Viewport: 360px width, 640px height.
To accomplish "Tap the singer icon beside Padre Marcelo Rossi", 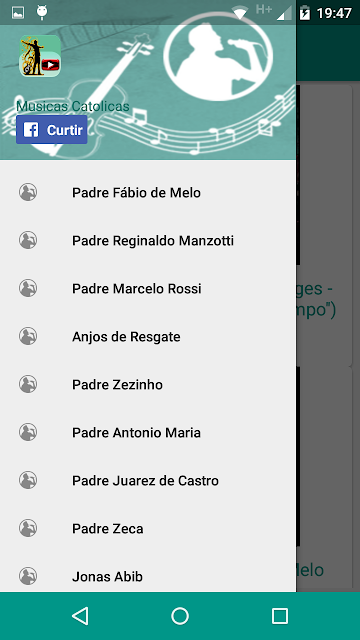I will (x=28, y=288).
